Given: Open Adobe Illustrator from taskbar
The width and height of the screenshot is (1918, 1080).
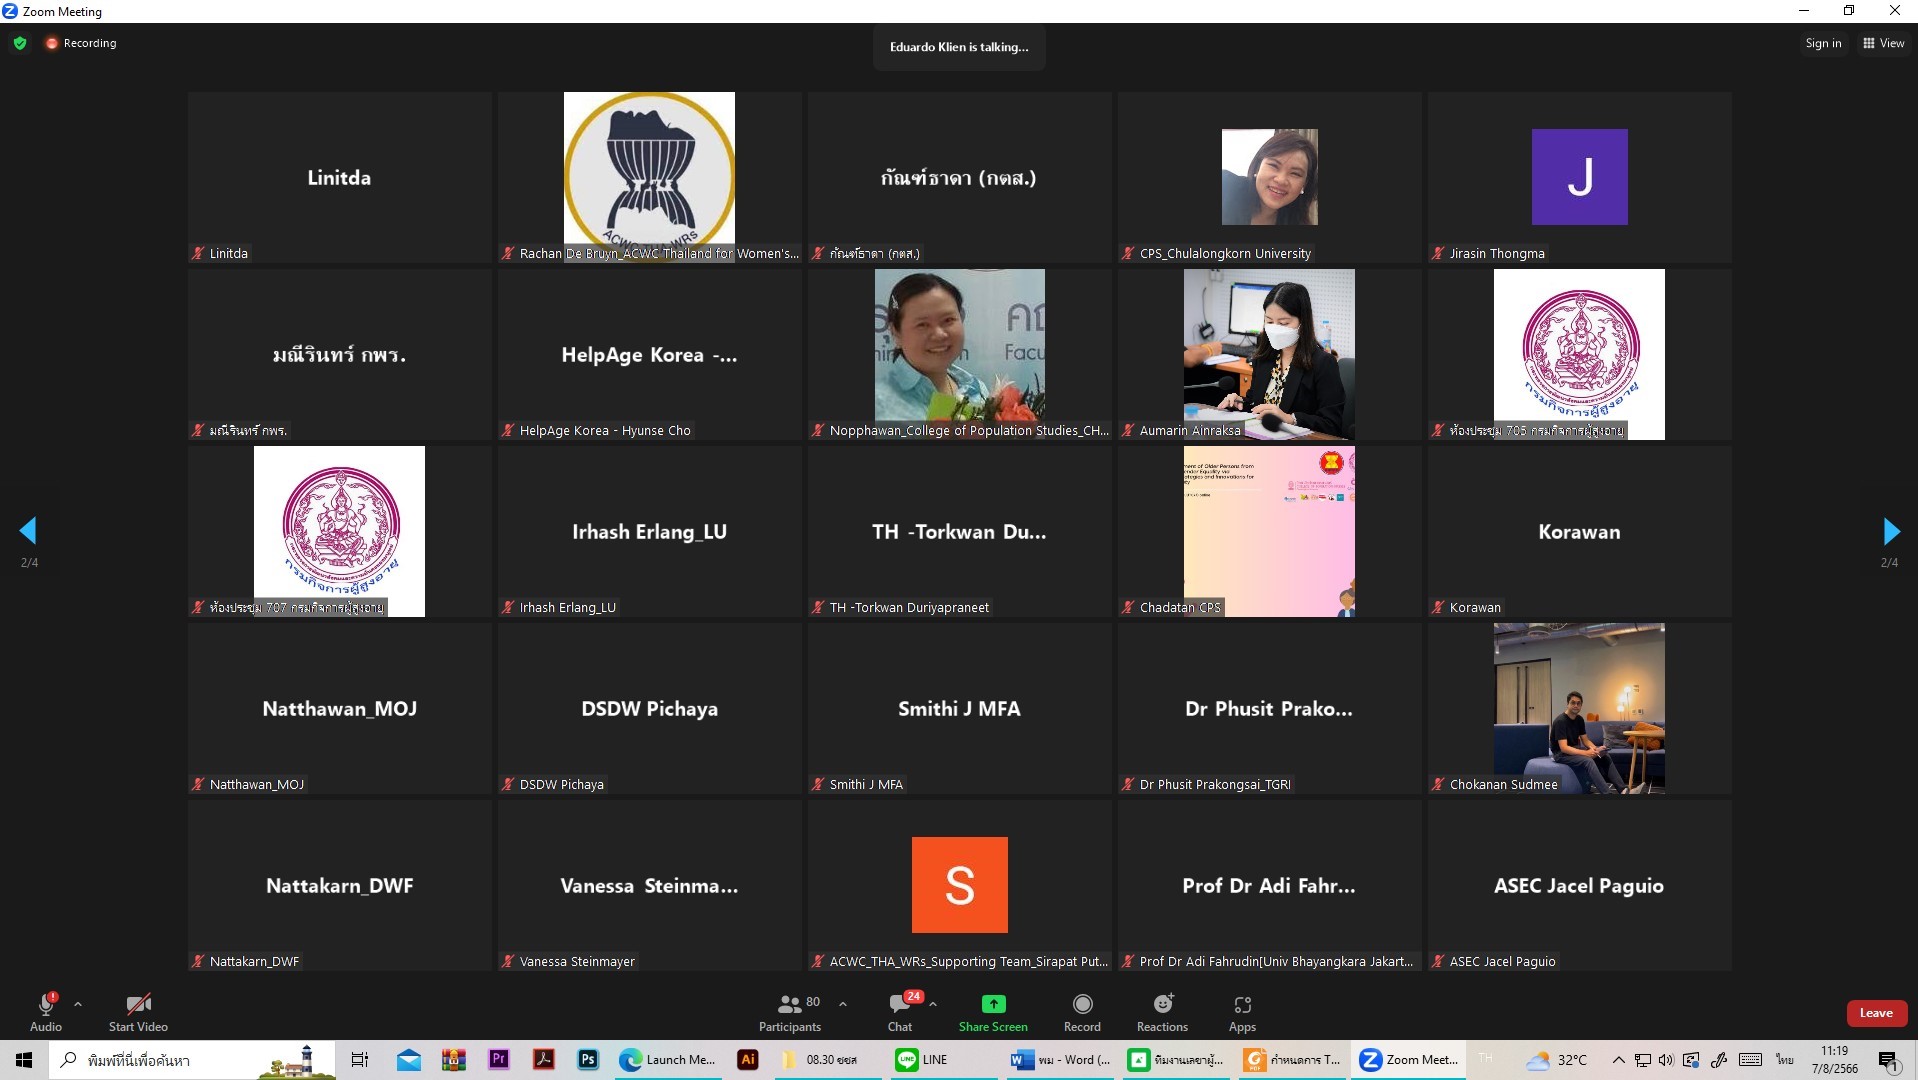Looking at the screenshot, I should [x=747, y=1060].
